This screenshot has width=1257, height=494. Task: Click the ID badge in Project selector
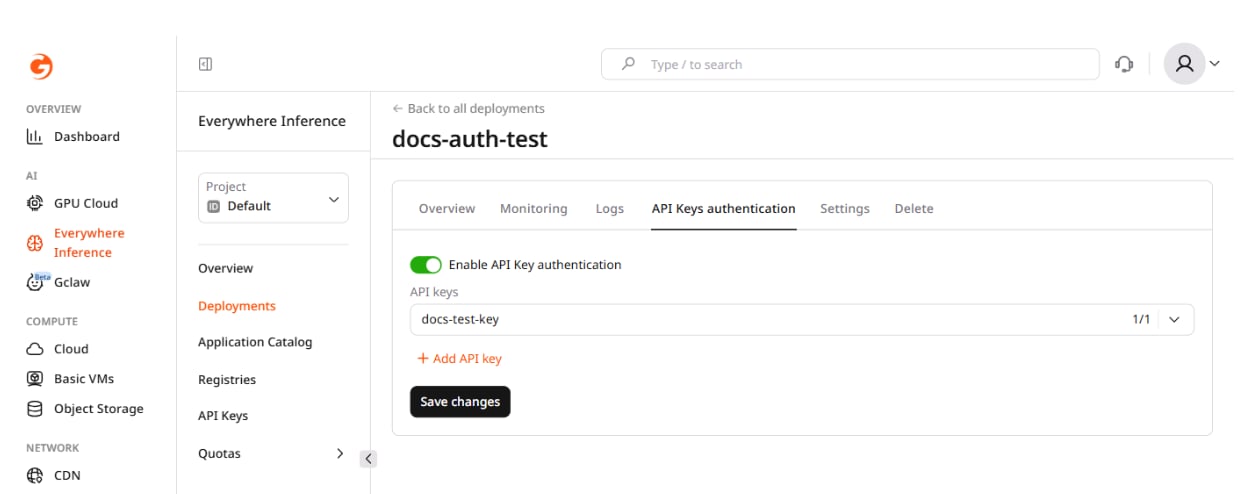[213, 206]
